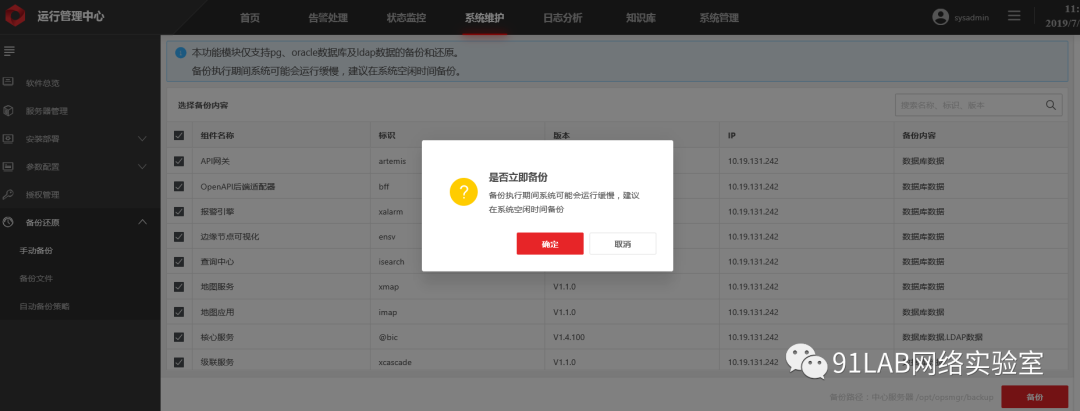Click the xmap identifier cell
This screenshot has width=1080, height=411.
click(x=388, y=287)
